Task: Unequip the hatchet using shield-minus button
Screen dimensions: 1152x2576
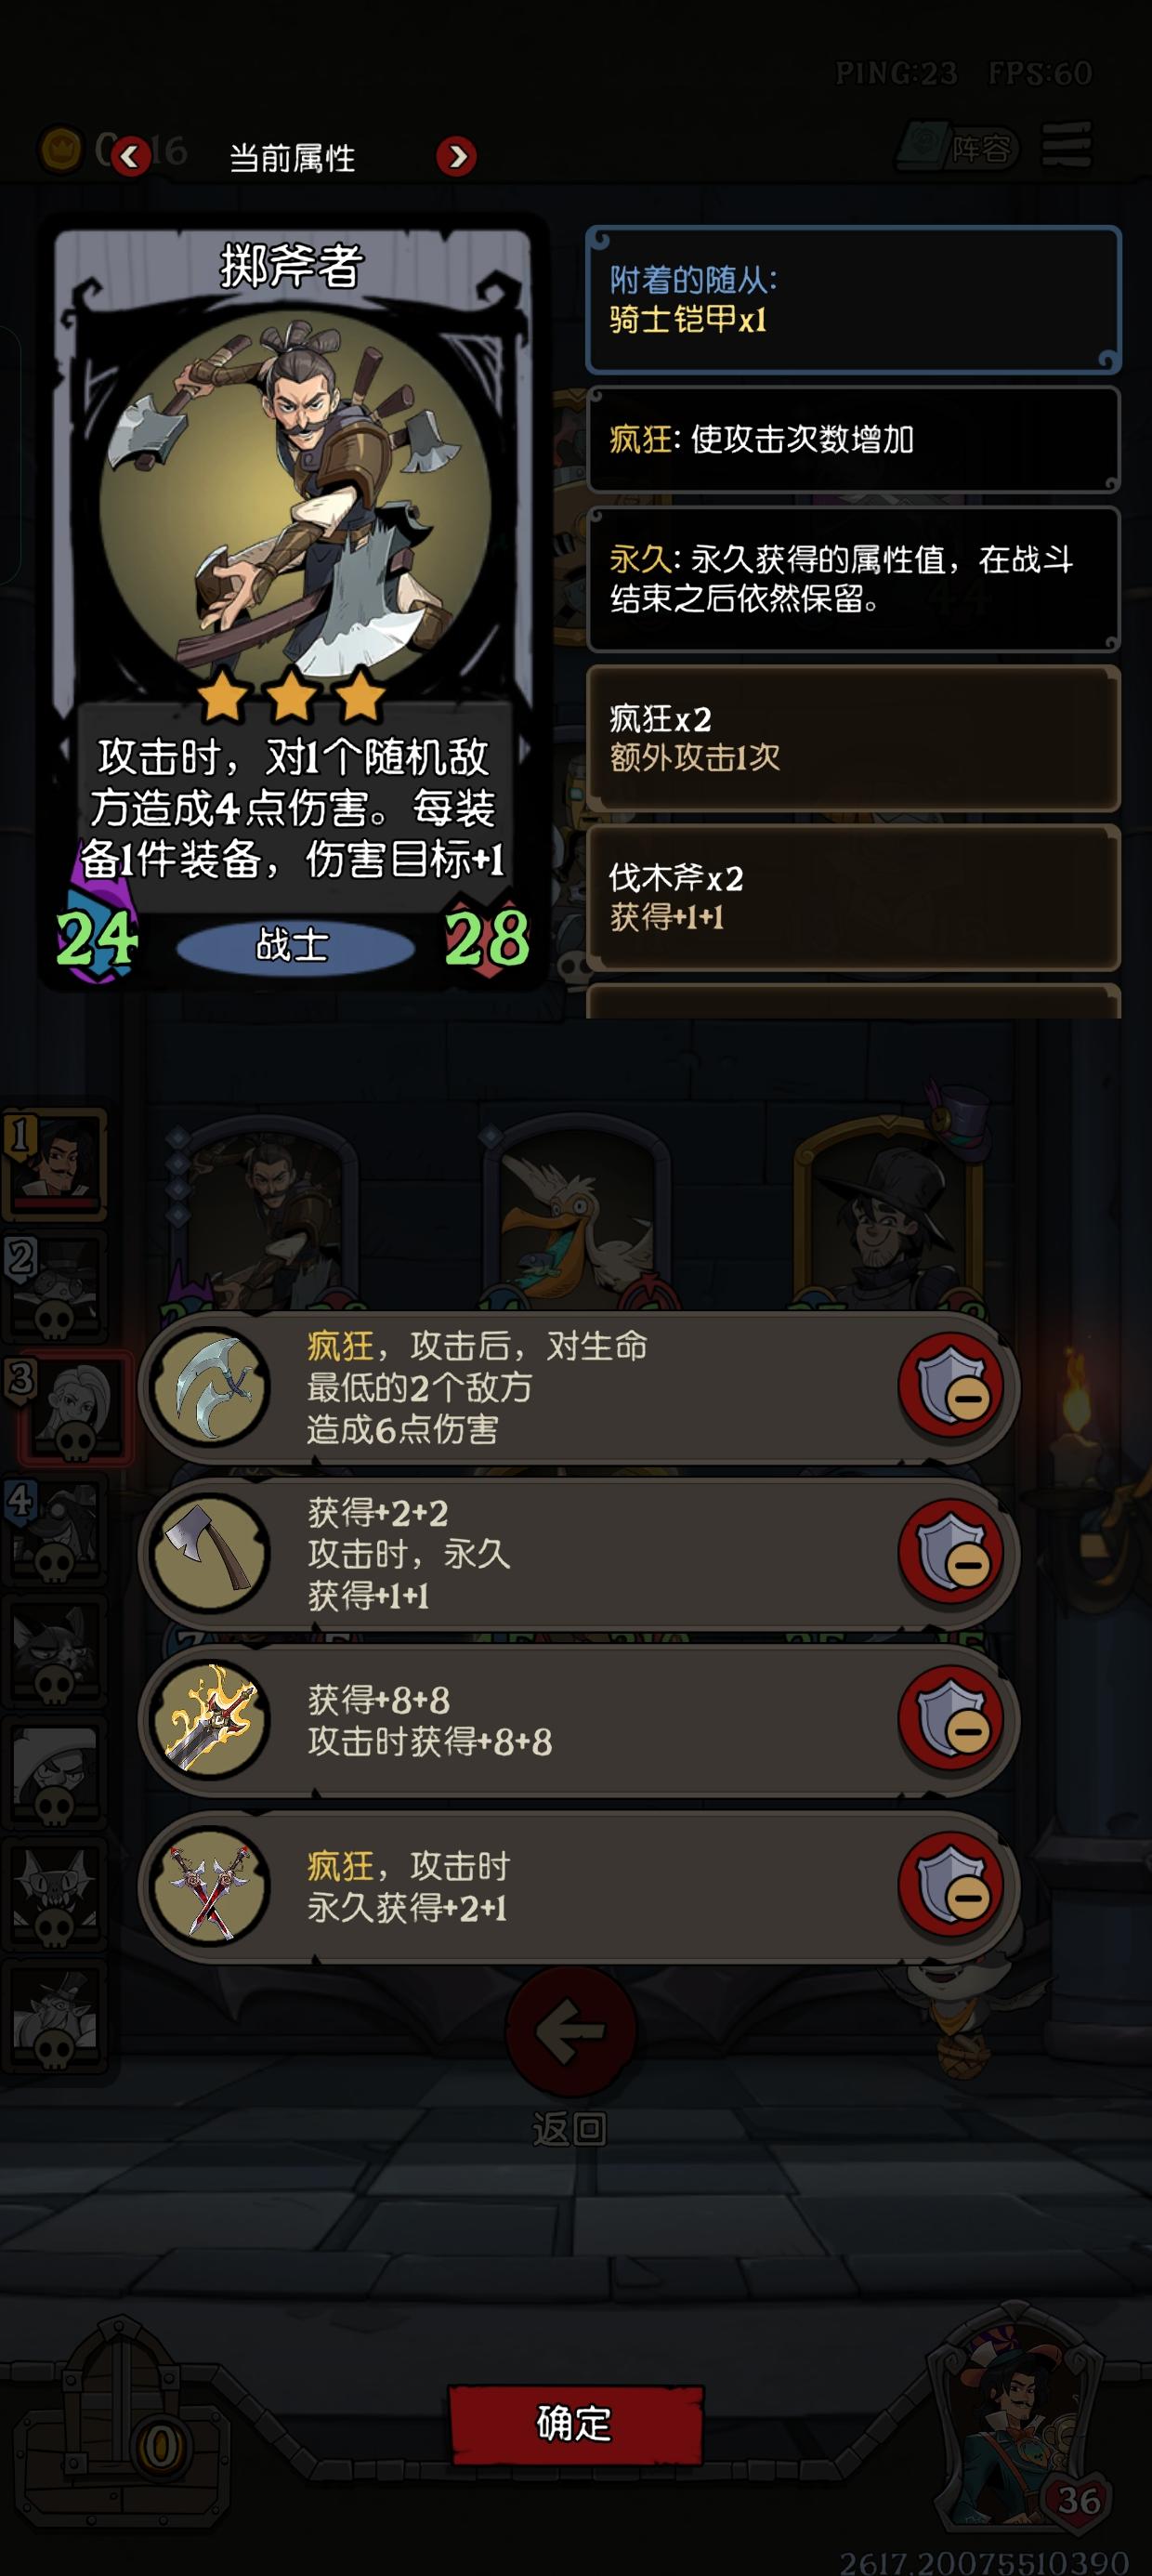Action: [950, 1553]
